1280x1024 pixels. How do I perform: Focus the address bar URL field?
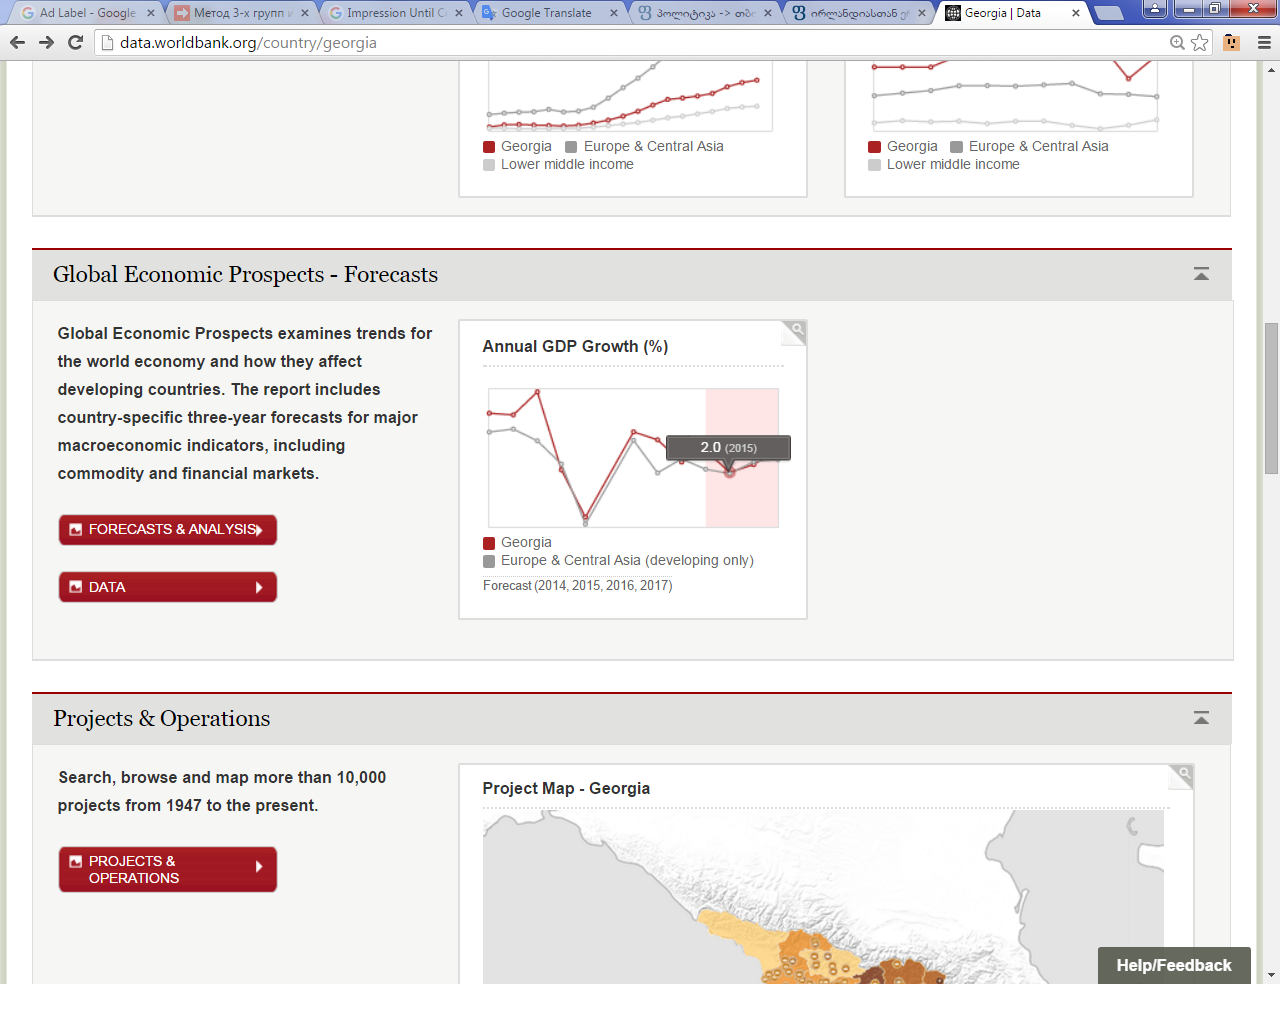click(x=640, y=42)
